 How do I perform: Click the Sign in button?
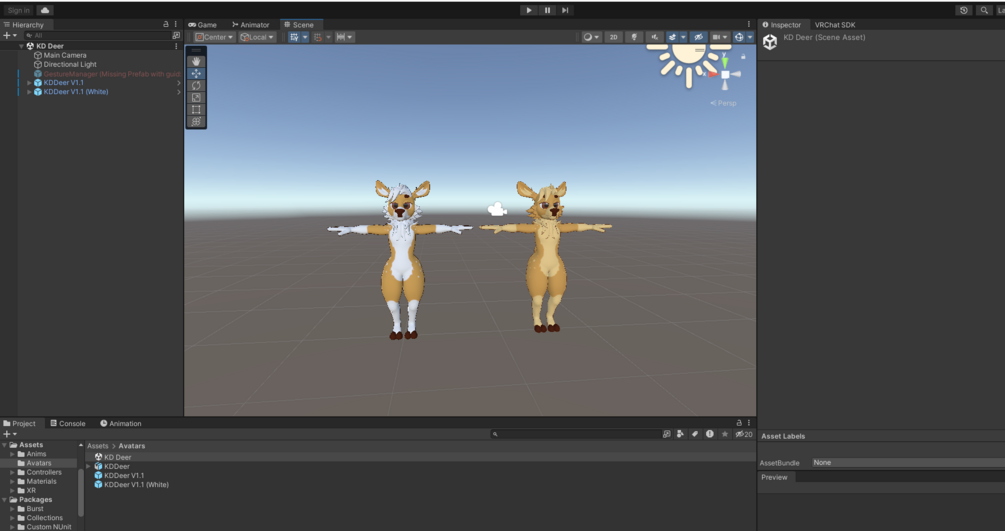point(19,10)
